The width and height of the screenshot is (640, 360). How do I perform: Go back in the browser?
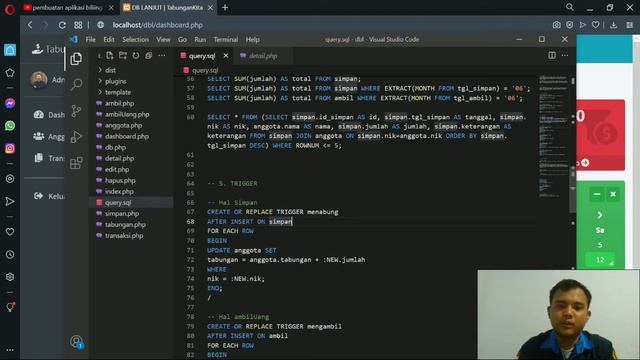[30, 25]
